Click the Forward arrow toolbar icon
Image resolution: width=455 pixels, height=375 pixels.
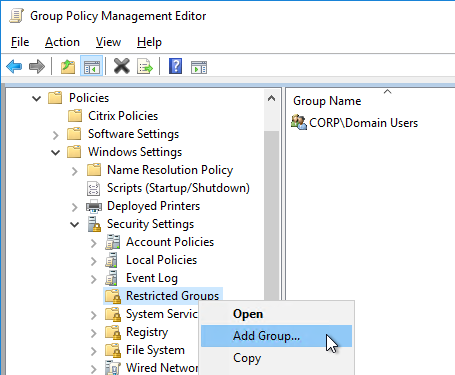point(37,67)
